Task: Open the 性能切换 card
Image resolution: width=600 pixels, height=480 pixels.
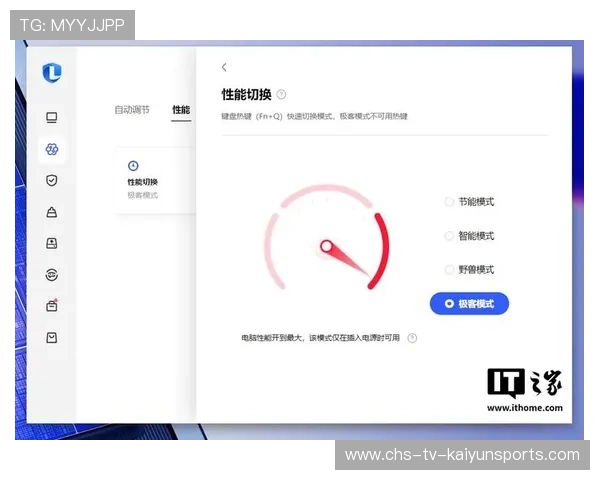Action: (155, 181)
